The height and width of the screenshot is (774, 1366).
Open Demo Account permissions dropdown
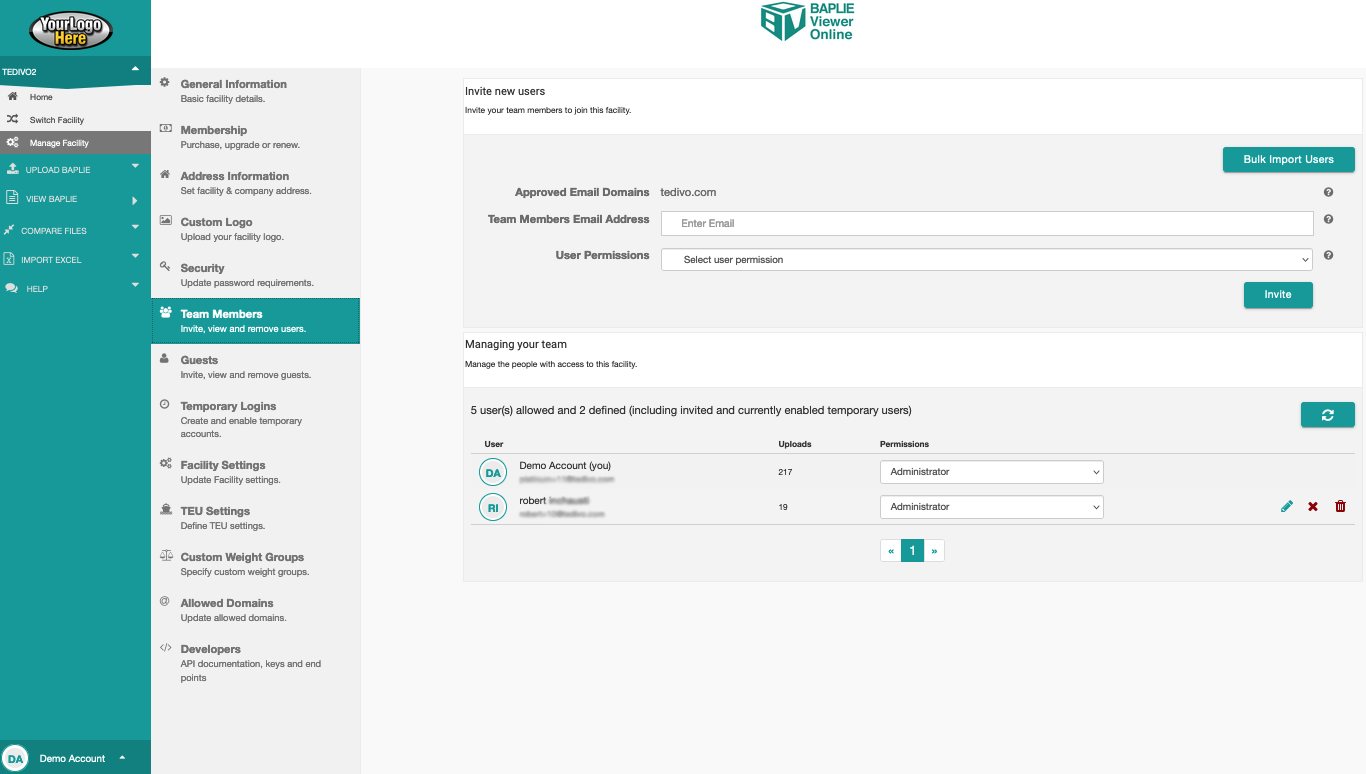click(991, 472)
